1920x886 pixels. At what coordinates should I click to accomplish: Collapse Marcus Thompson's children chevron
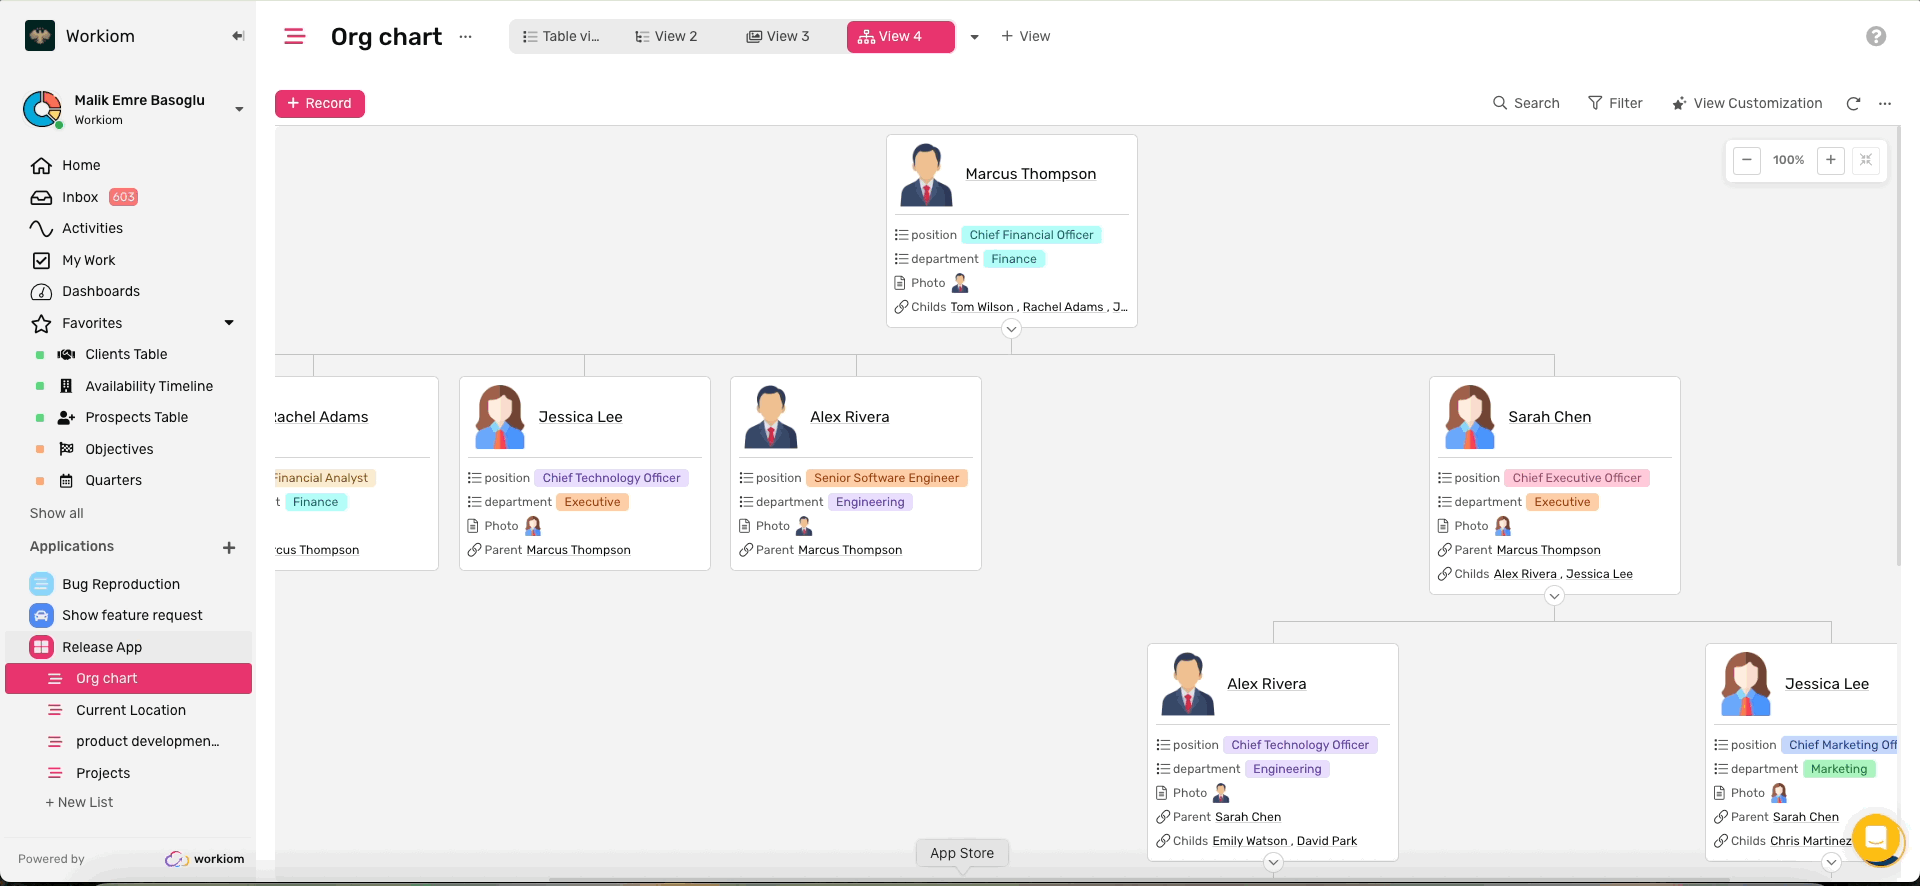1012,329
